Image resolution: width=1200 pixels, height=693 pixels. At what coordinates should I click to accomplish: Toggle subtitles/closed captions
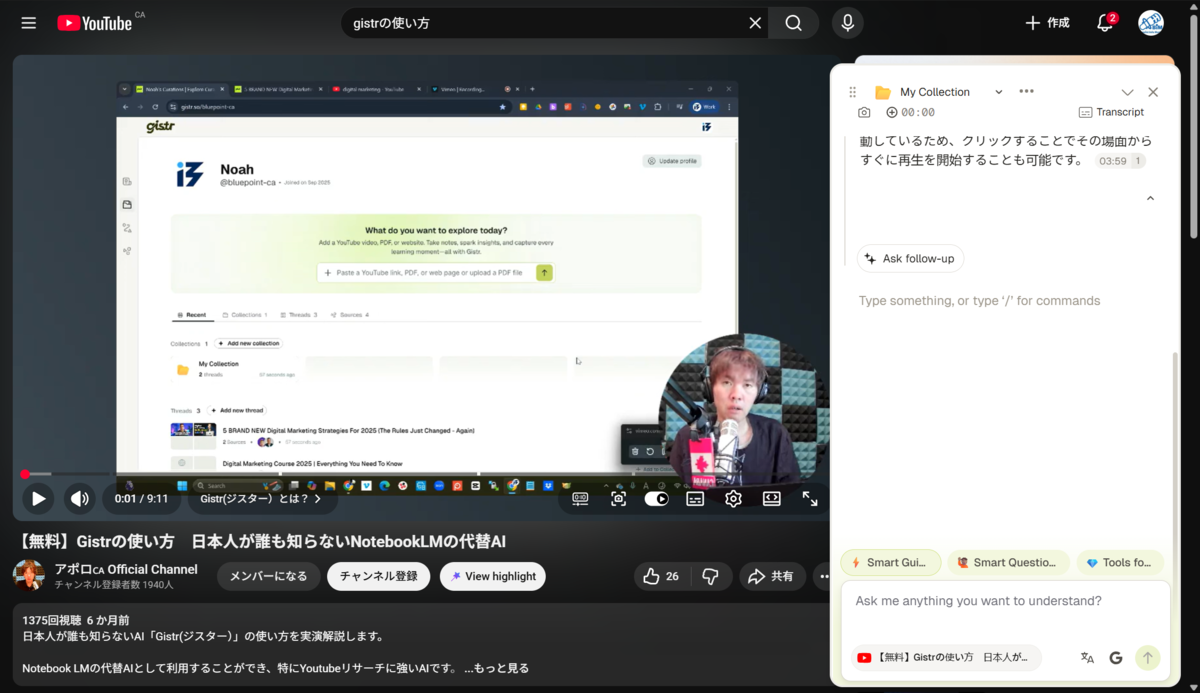(695, 498)
